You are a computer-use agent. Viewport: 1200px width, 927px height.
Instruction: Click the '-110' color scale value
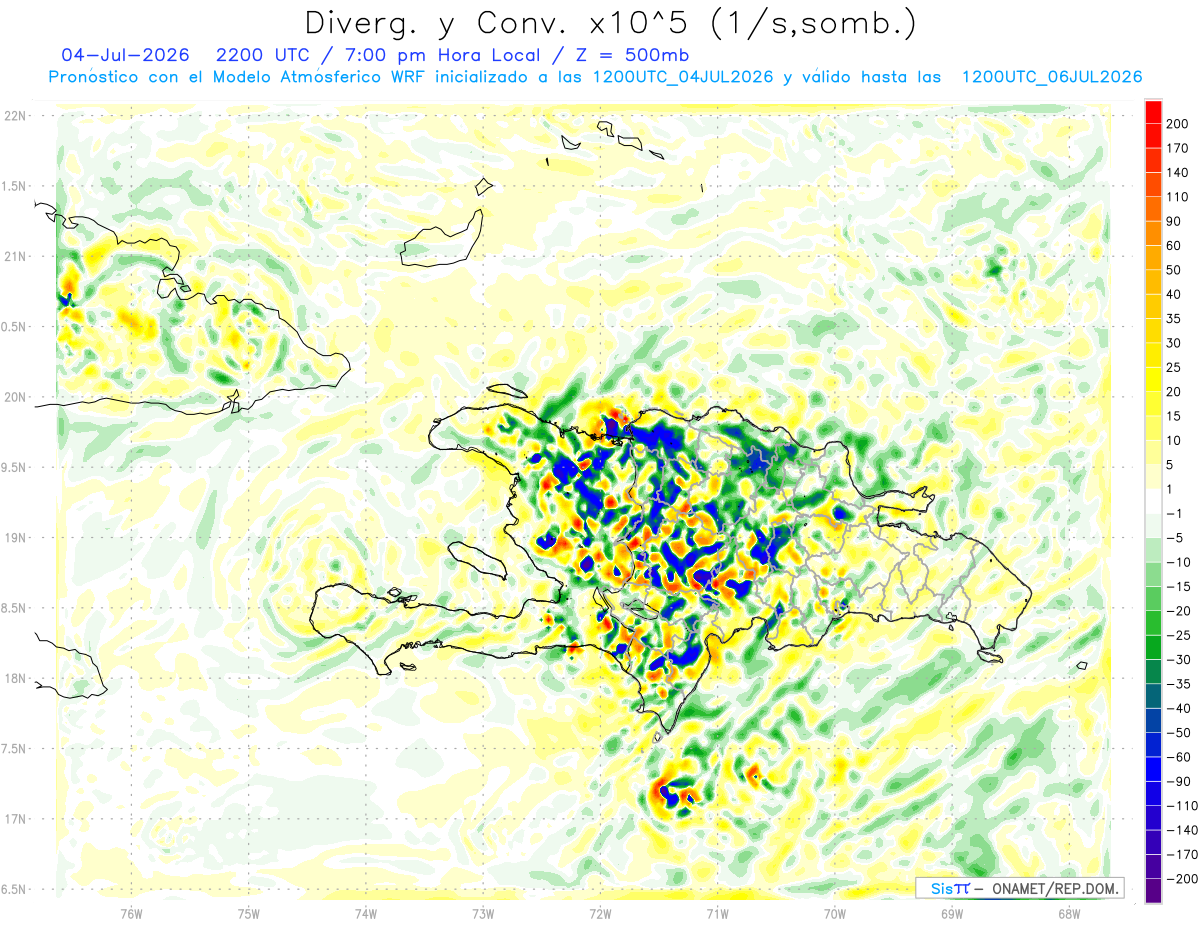pyautogui.click(x=1181, y=806)
